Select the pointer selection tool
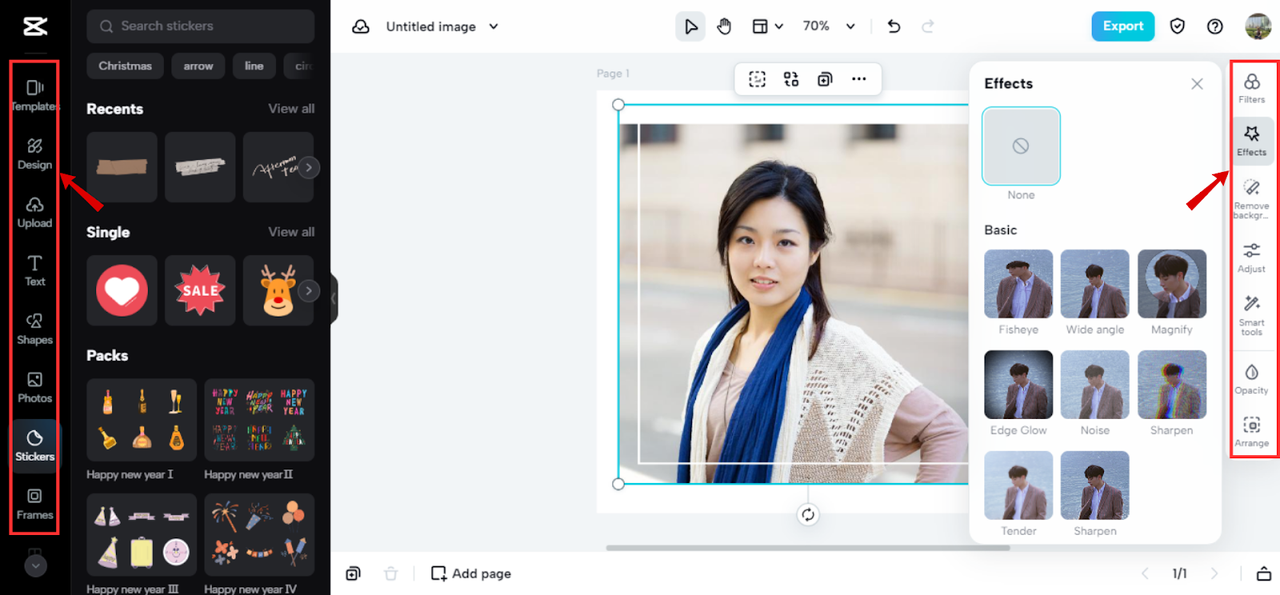Viewport: 1280px width, 595px height. 690,26
